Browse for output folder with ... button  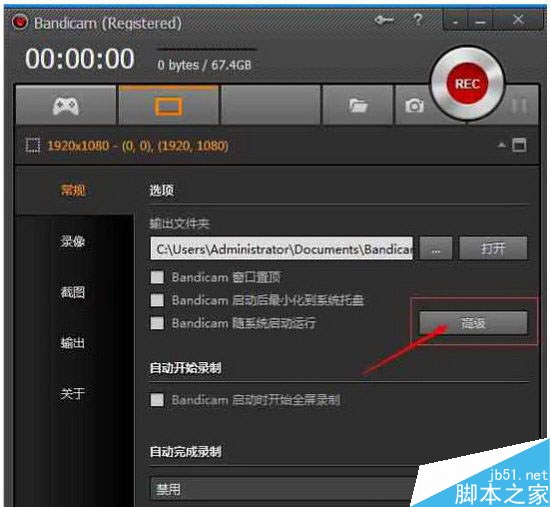(436, 249)
